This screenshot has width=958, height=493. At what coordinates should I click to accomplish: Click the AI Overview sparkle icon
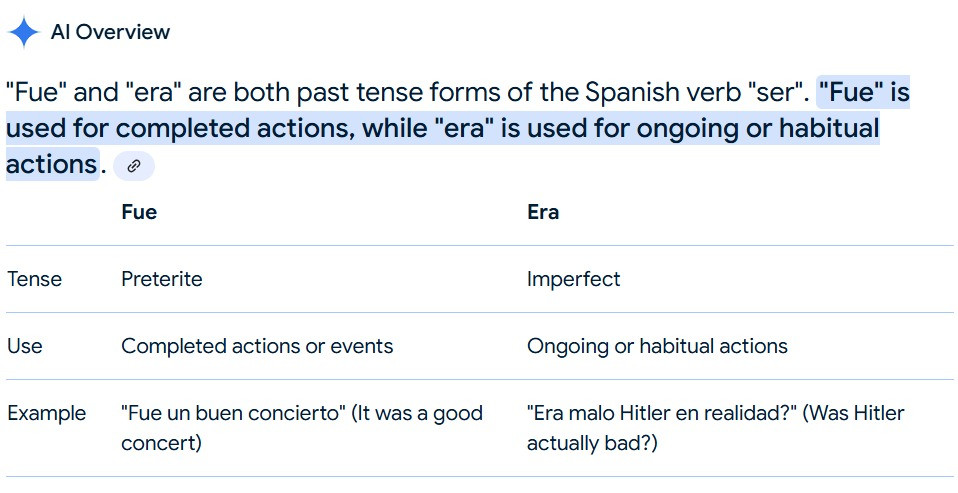tap(24, 32)
